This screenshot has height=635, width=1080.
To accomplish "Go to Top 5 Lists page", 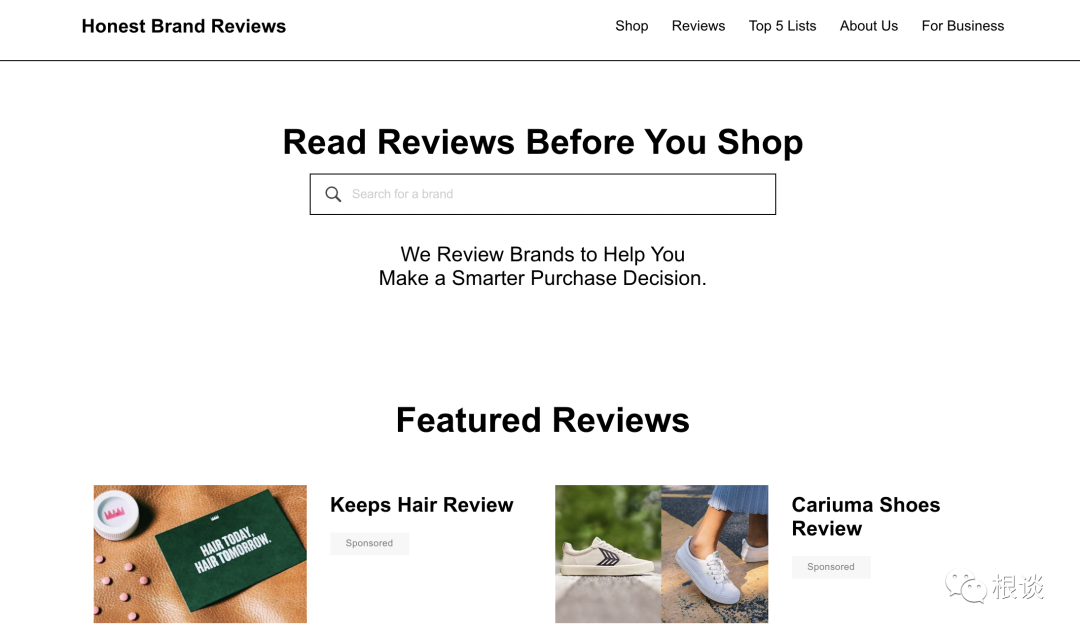I will pos(782,26).
